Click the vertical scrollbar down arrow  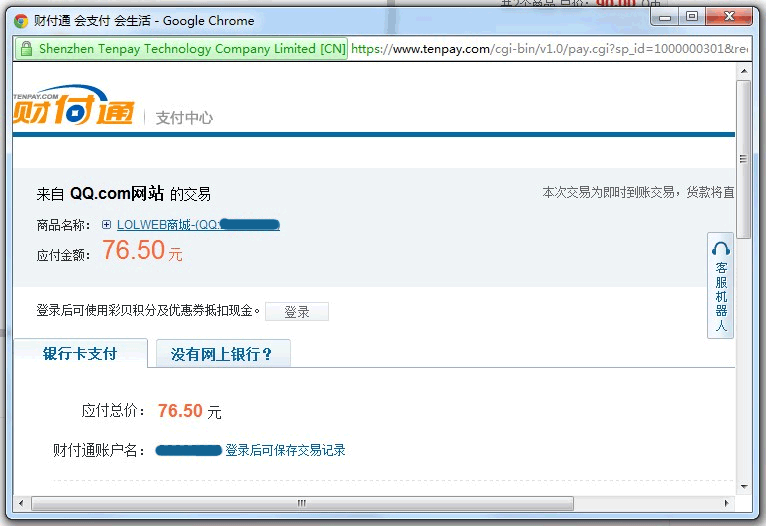[x=743, y=486]
